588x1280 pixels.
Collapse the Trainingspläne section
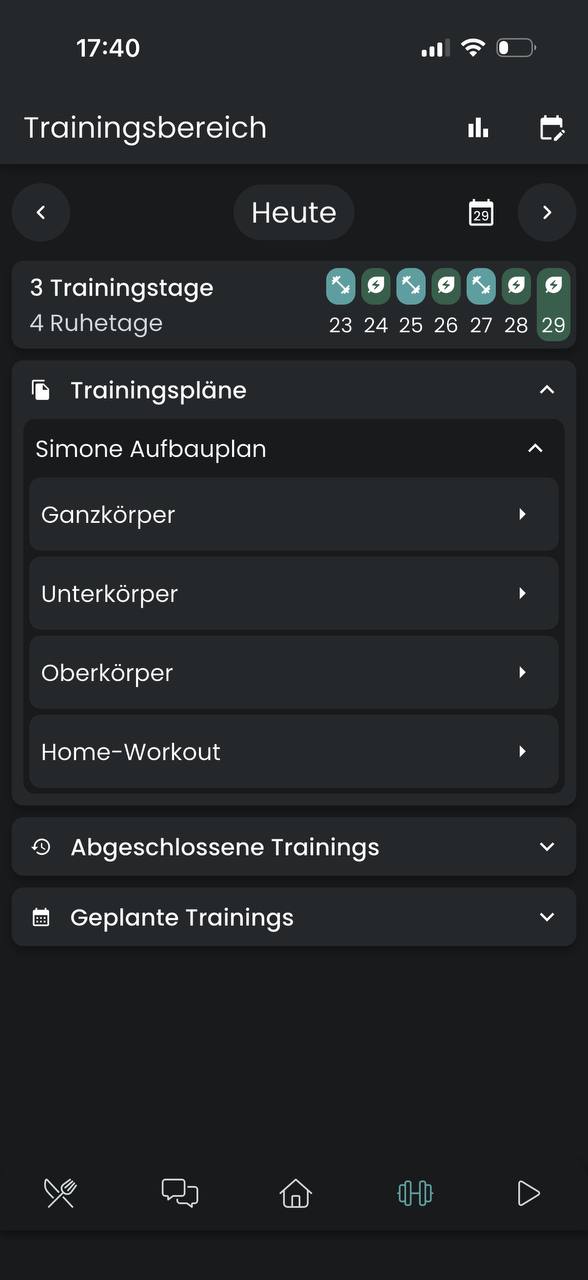(x=546, y=390)
